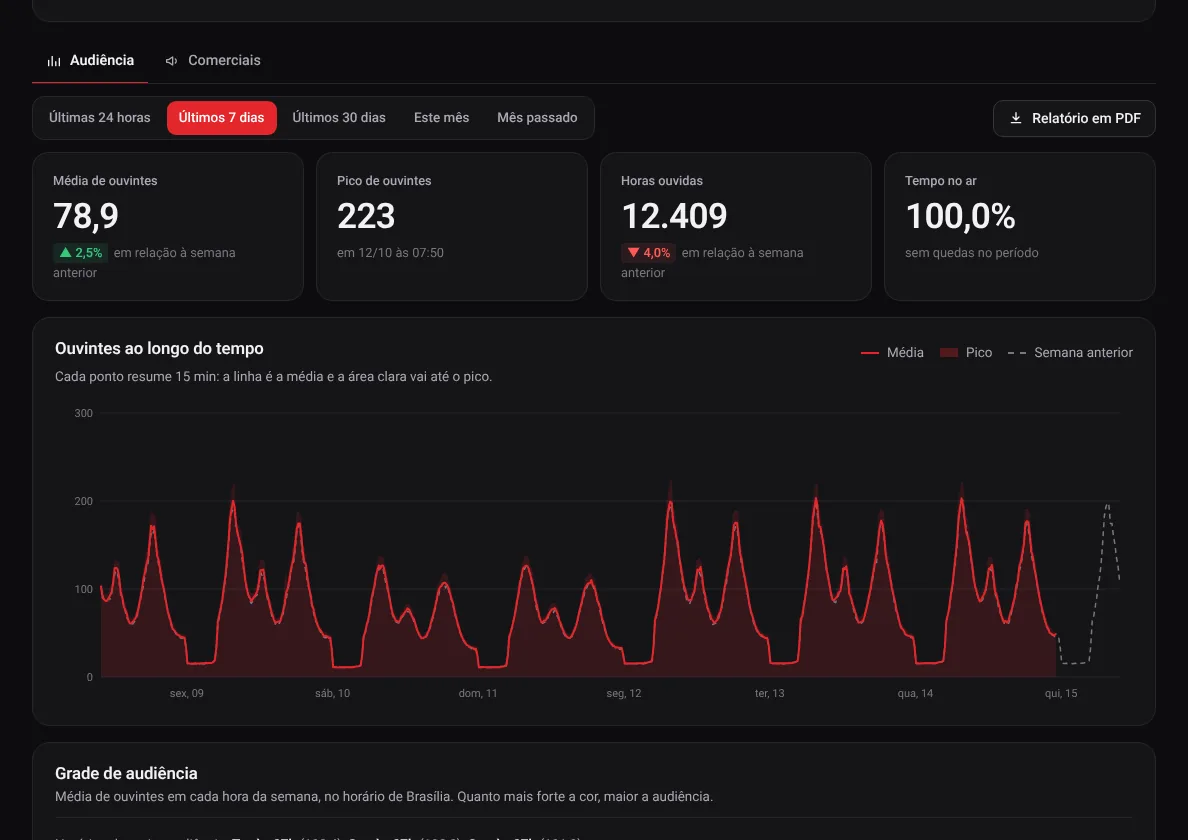Click the download icon in Relatório em PDF

coord(1016,118)
